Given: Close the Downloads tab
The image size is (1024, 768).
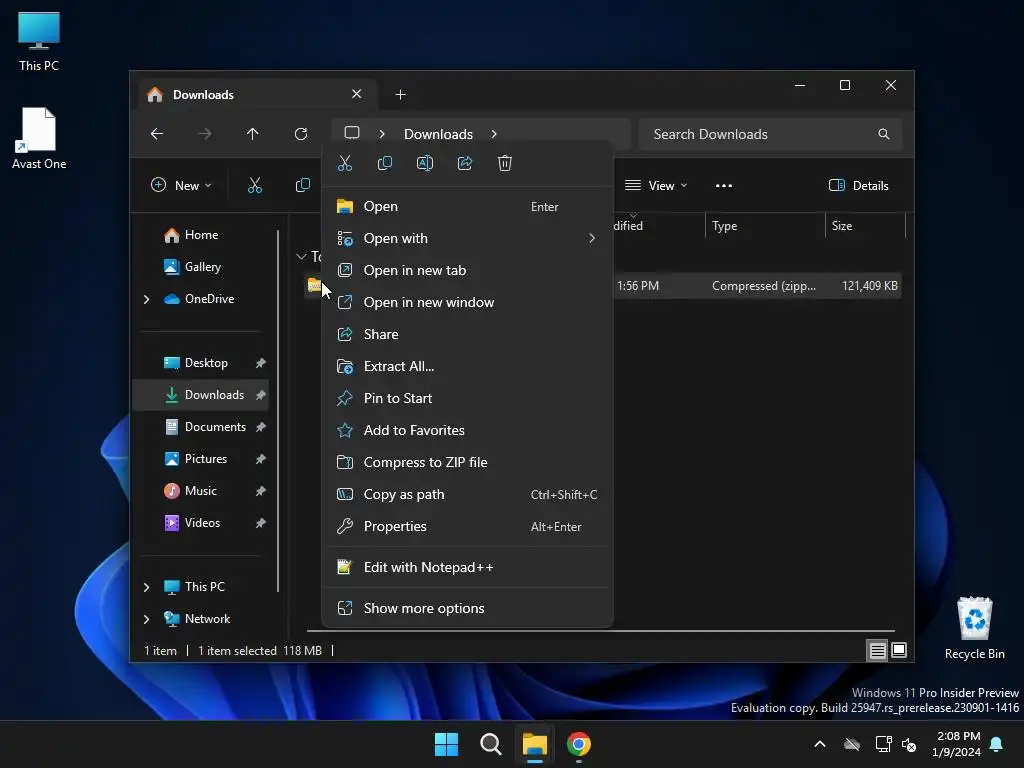Looking at the screenshot, I should click(x=357, y=94).
